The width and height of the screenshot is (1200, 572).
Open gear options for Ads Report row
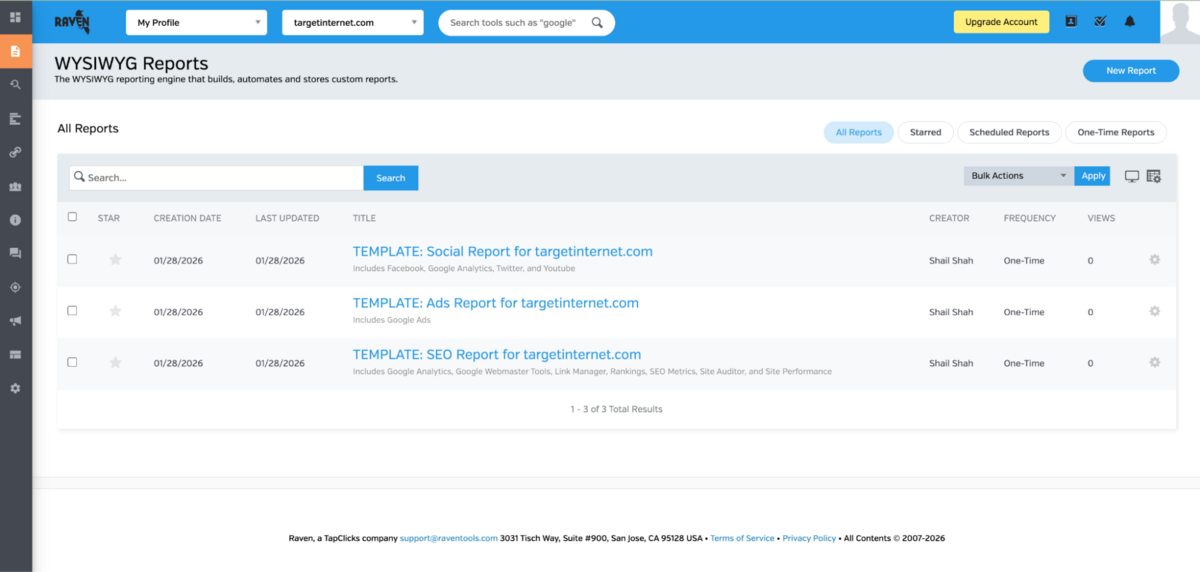click(1154, 311)
